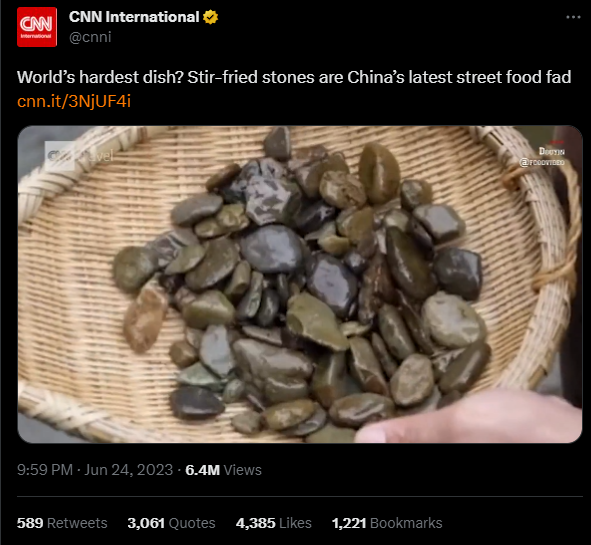Open the CNN International display name
Image resolution: width=591 pixels, height=545 pixels.
tap(134, 17)
